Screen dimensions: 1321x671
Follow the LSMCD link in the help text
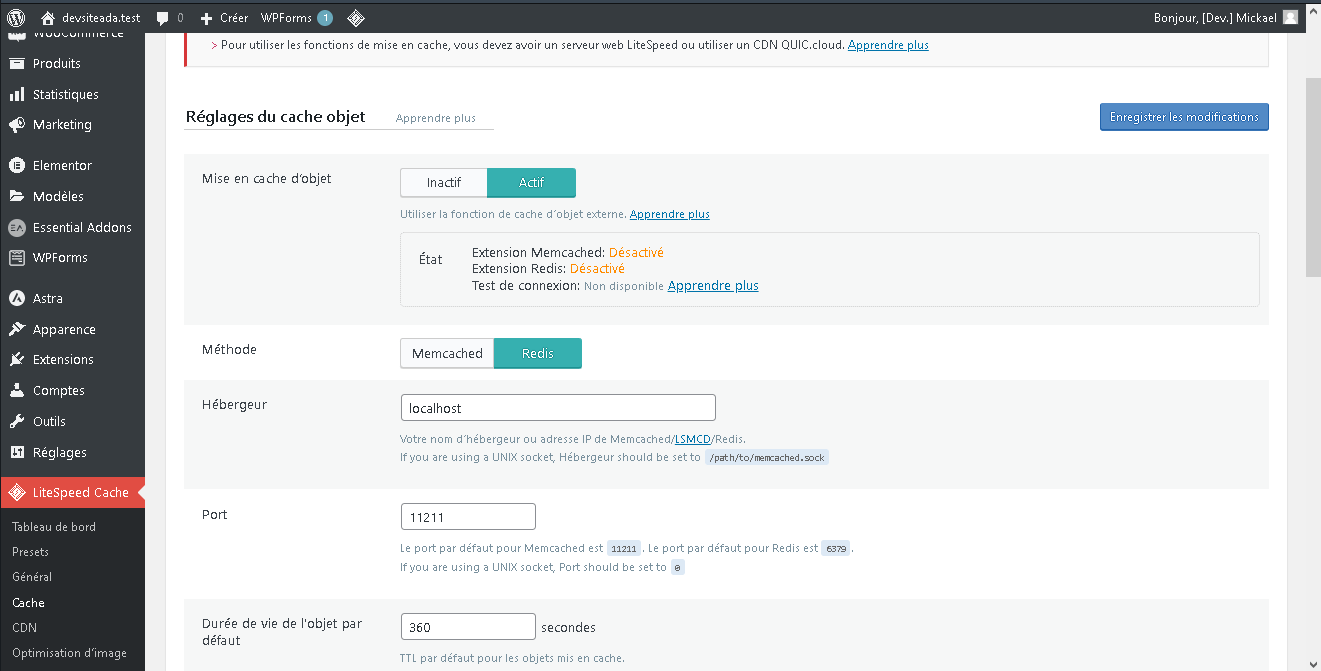coord(693,438)
